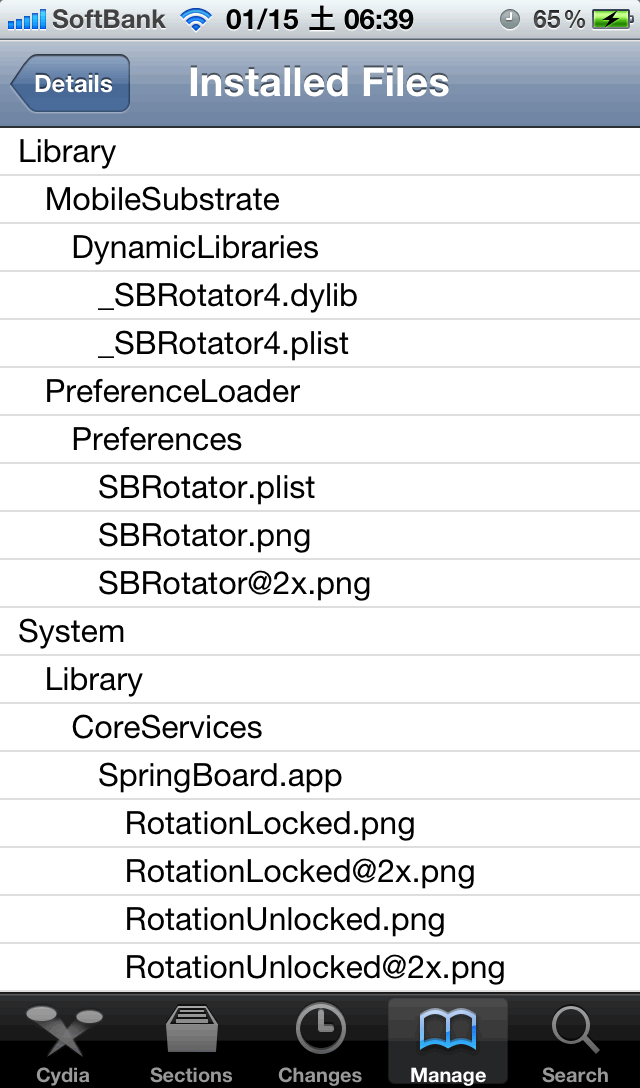This screenshot has height=1088, width=640.
Task: Tap the RotationUnlocked@2x.png file entry
Action: click(x=314, y=968)
